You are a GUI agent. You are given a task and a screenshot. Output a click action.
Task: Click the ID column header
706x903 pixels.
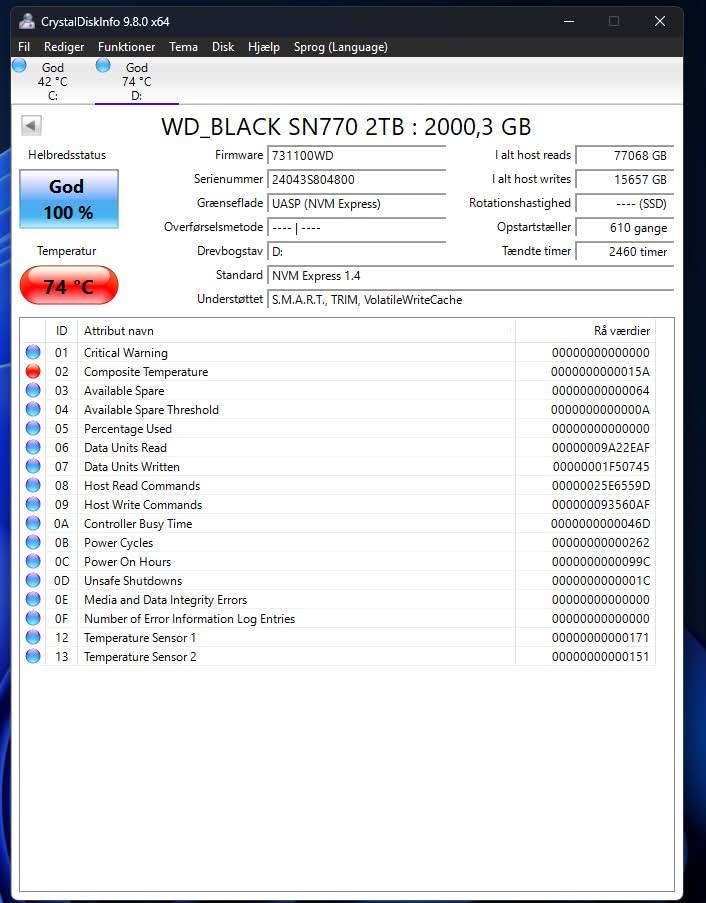coord(61,331)
